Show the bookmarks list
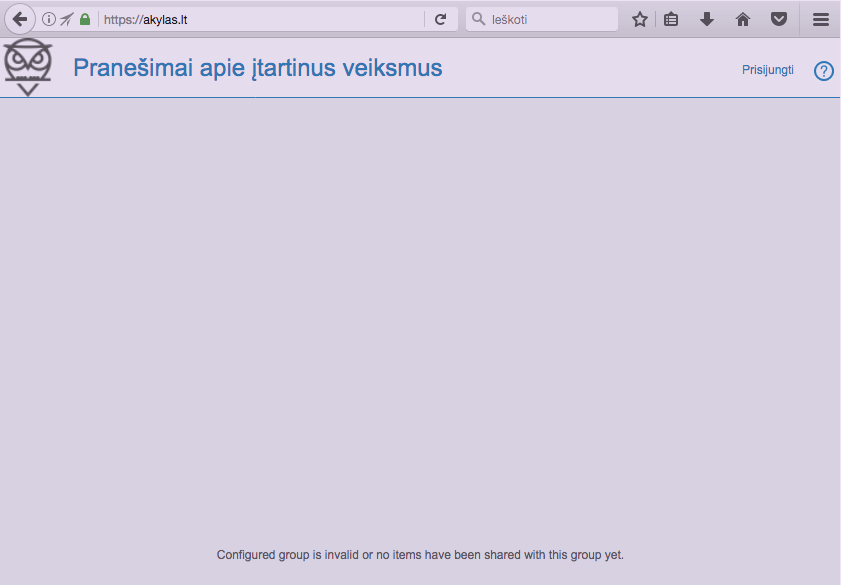The width and height of the screenshot is (841, 585). [671, 19]
